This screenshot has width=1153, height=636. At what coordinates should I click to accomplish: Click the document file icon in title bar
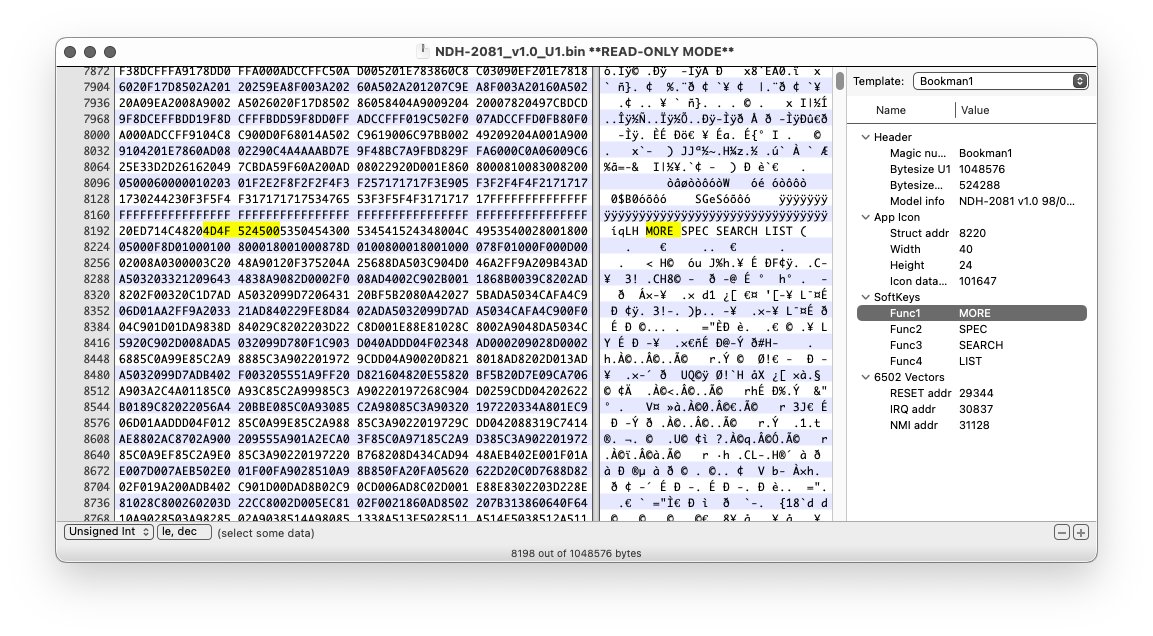pos(423,51)
